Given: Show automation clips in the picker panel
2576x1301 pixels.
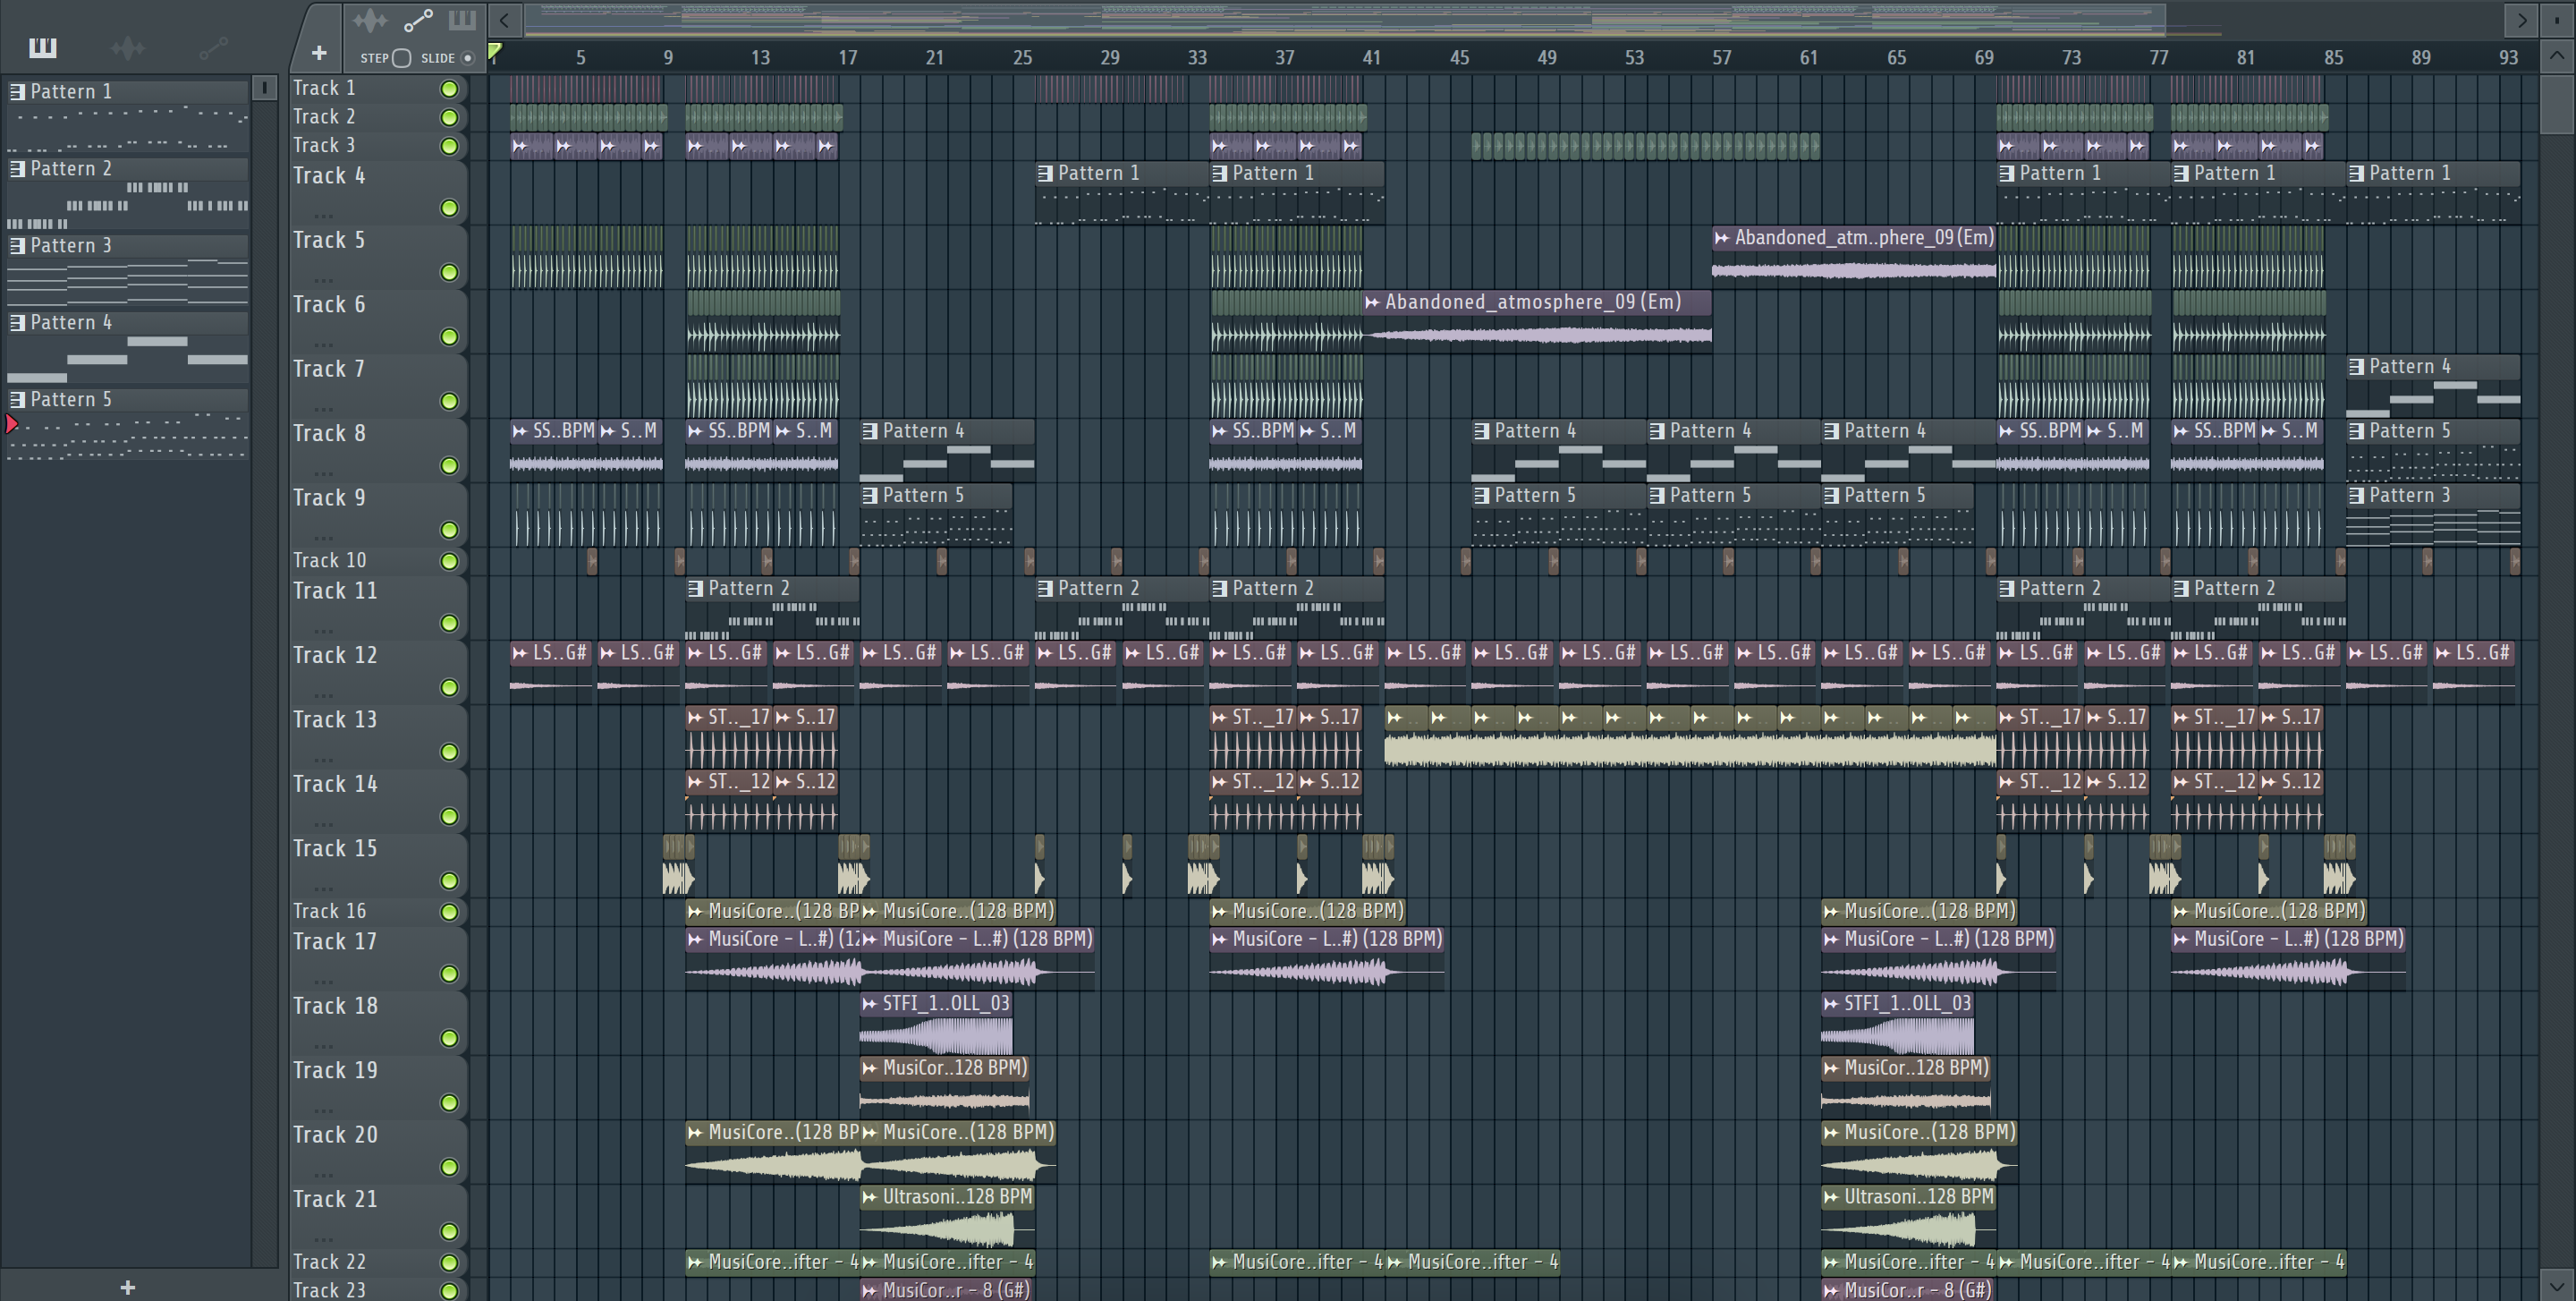Looking at the screenshot, I should pos(213,47).
